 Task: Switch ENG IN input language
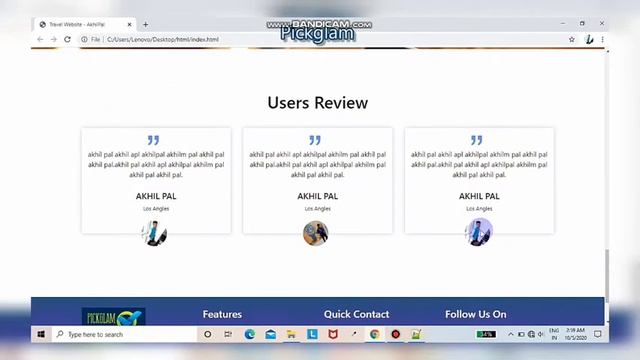tap(554, 334)
